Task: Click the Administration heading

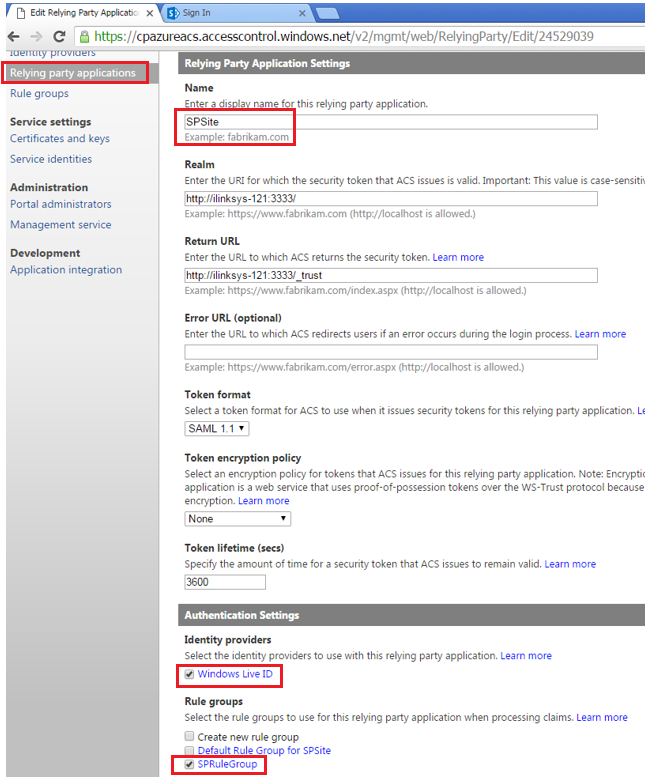Action: tap(49, 187)
